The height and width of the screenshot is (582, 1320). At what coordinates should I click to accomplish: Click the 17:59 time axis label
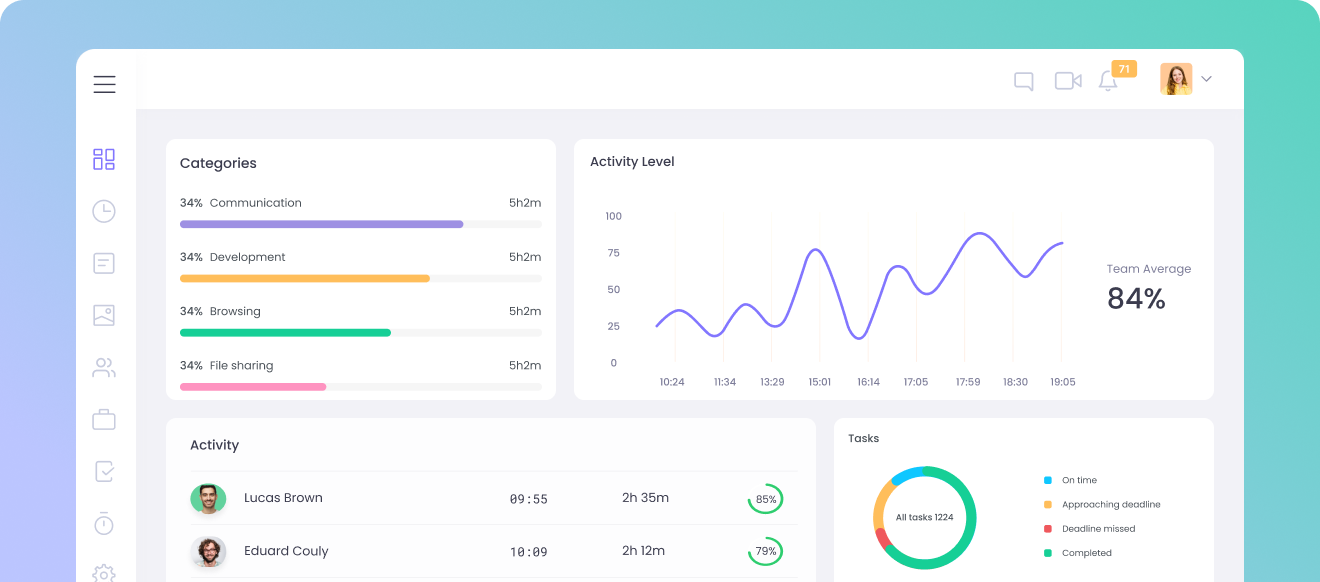point(968,382)
